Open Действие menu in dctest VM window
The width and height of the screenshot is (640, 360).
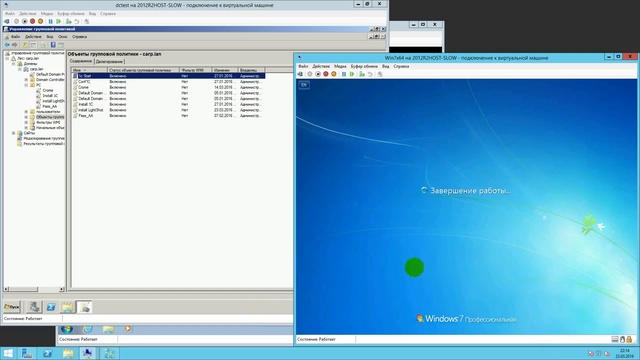28,13
